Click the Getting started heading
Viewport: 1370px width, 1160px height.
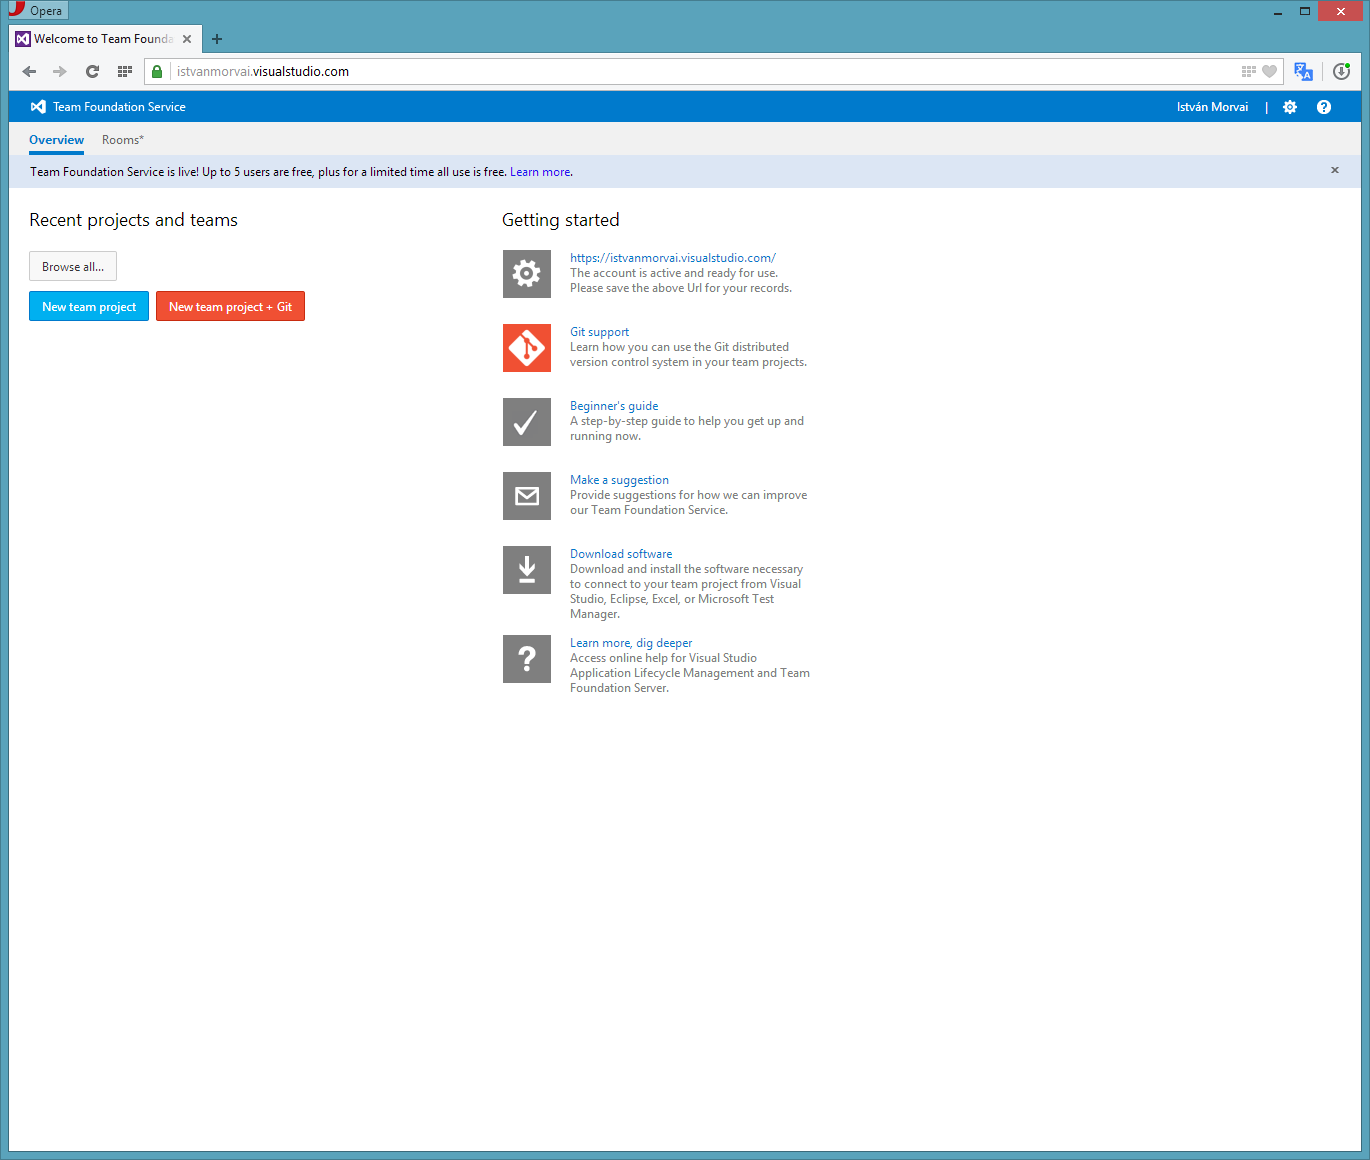560,220
